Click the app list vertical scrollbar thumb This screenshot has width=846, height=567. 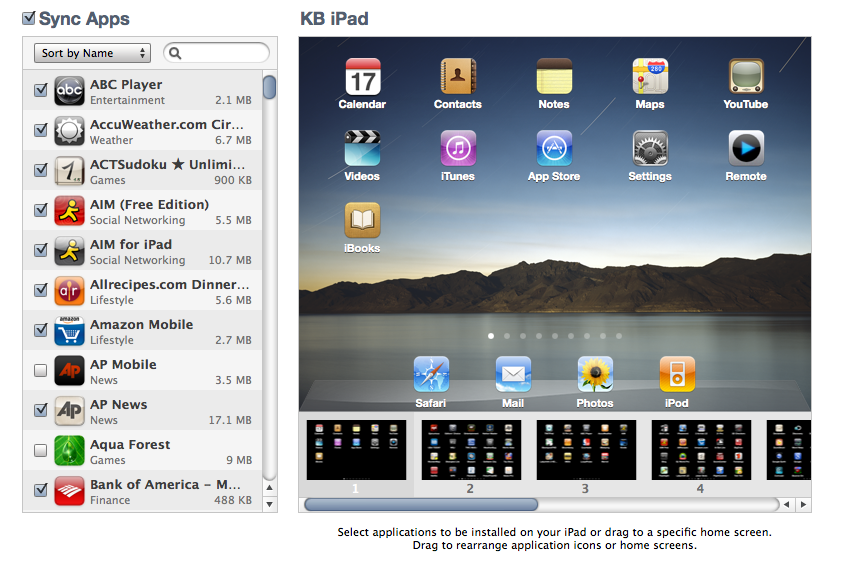[269, 87]
